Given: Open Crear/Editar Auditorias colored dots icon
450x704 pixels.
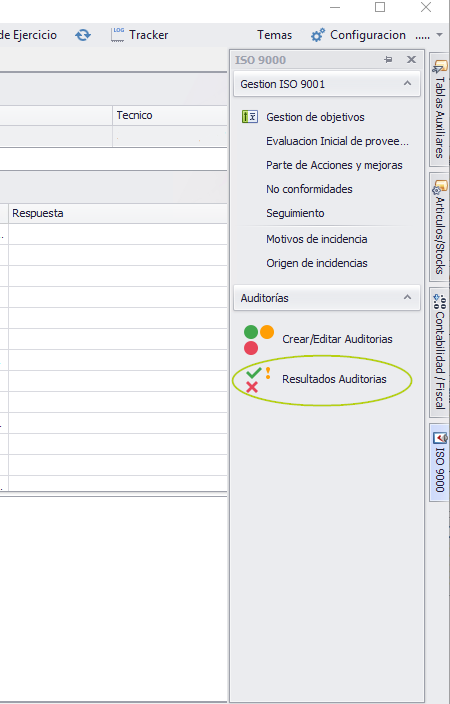Looking at the screenshot, I should coord(259,339).
